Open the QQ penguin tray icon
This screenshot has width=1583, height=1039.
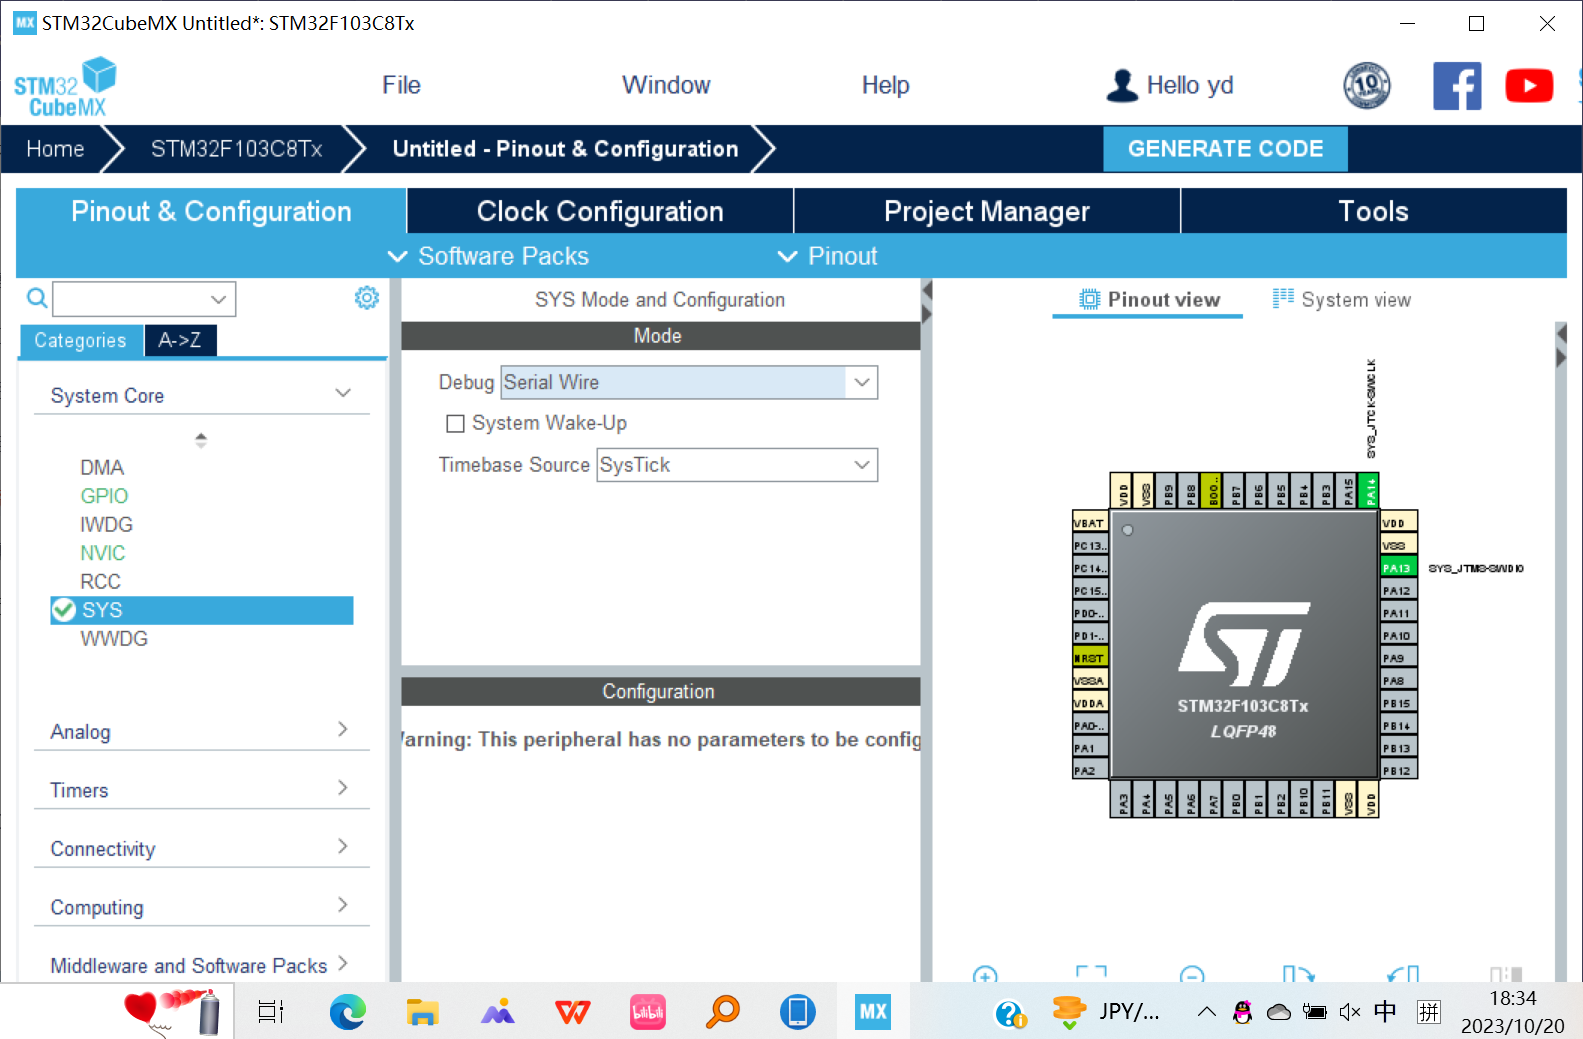[1243, 1012]
